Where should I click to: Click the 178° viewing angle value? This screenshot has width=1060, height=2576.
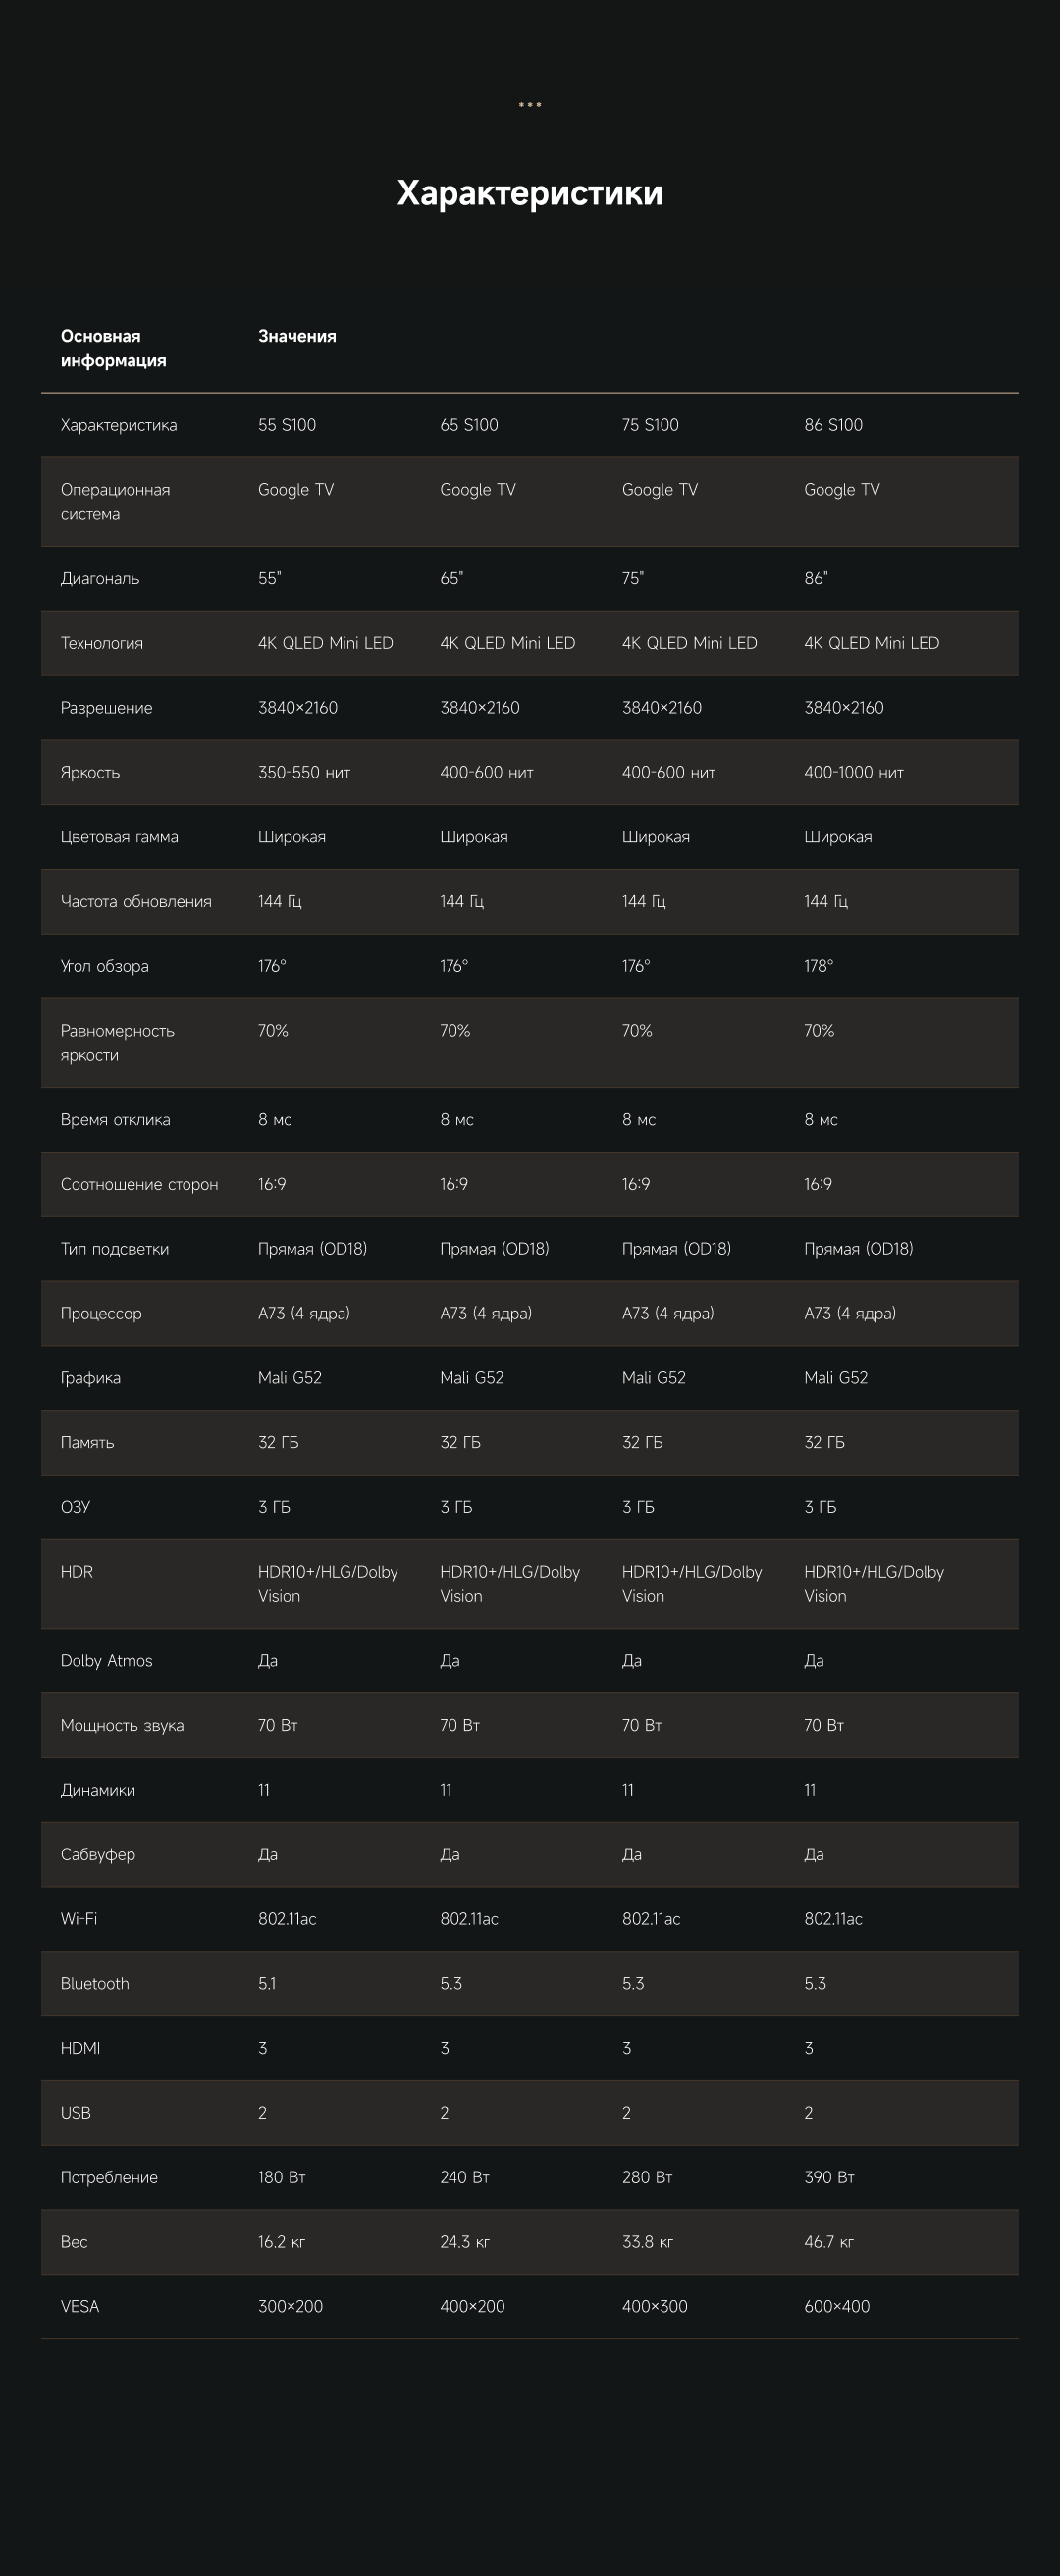pos(818,966)
